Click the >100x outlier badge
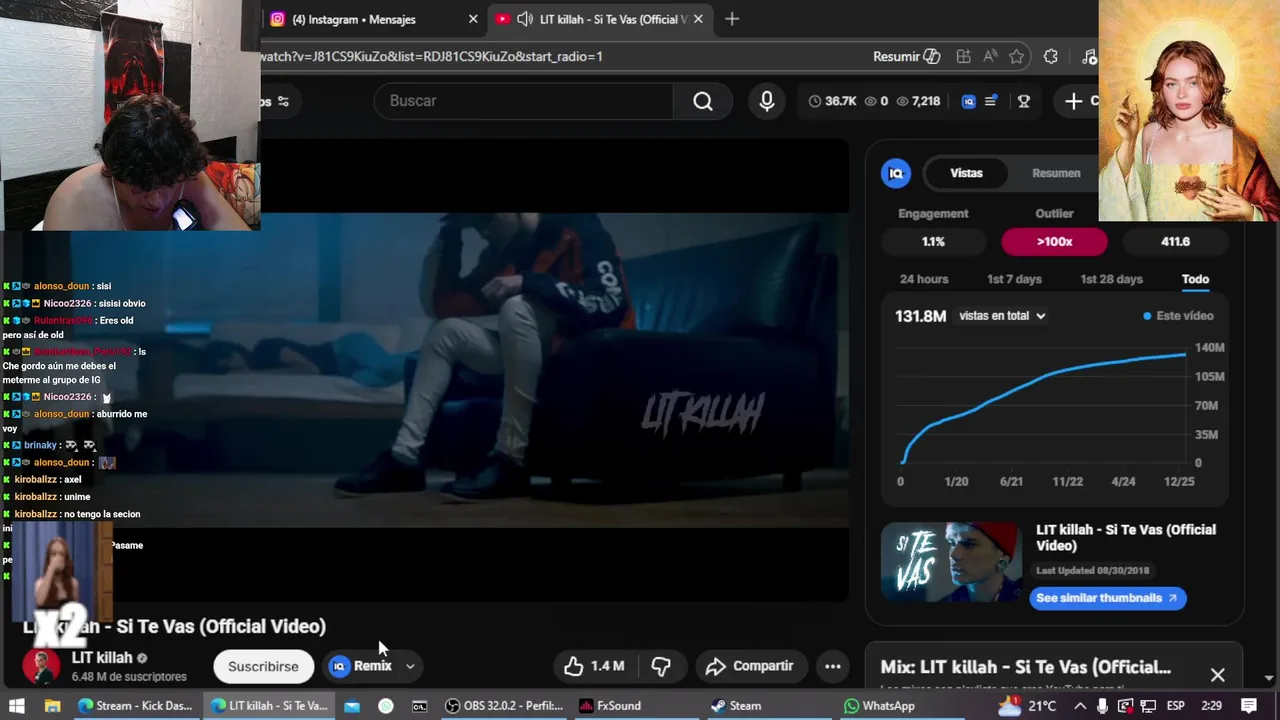 pos(1054,241)
